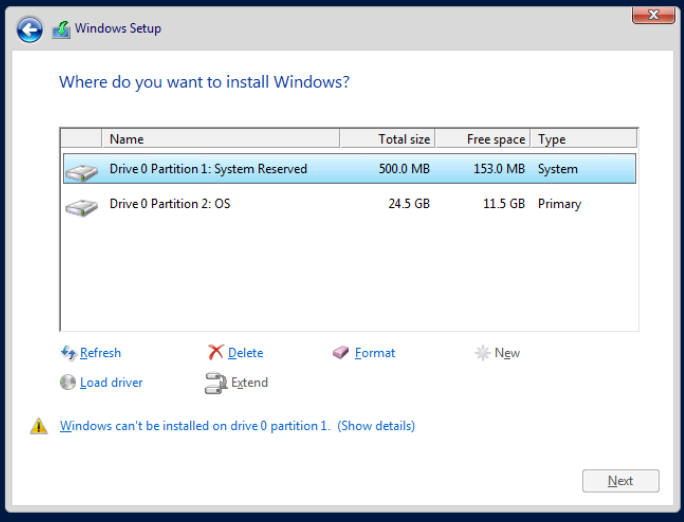This screenshot has height=522, width=684.
Task: Select Drive 0 Partition 1: System Reserved
Action: coord(208,169)
